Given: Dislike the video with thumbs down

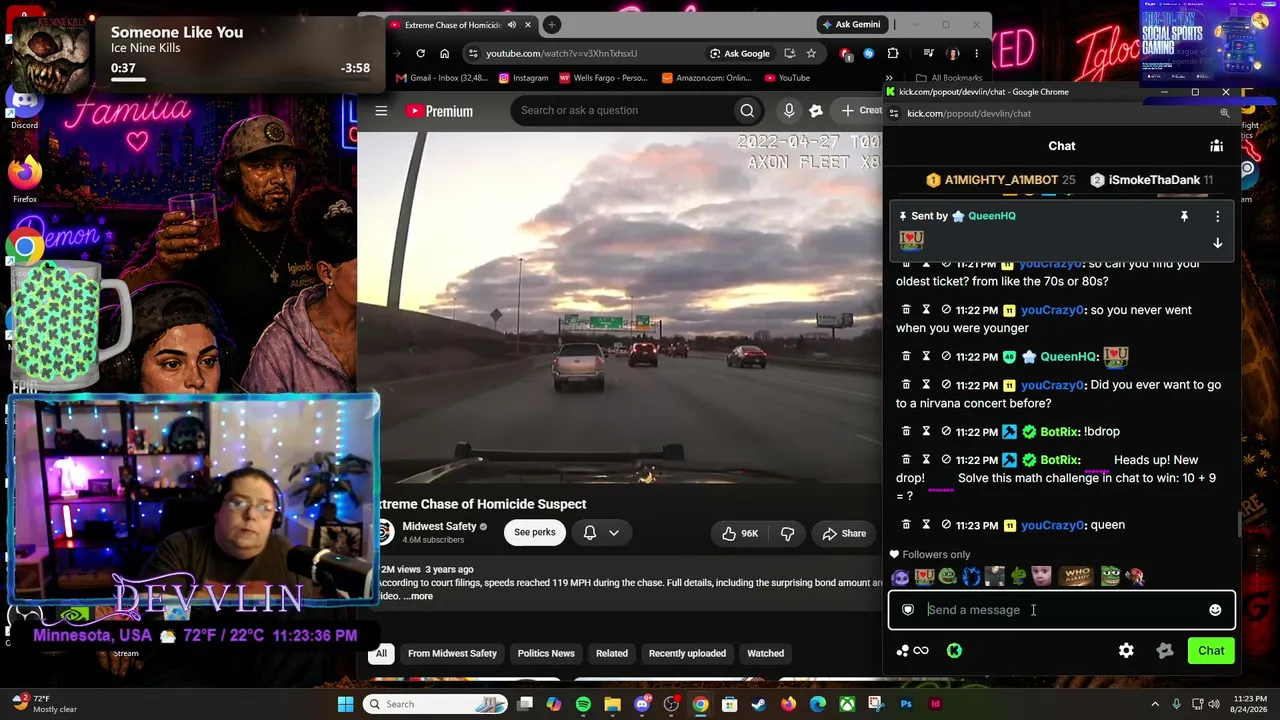Looking at the screenshot, I should 787,533.
